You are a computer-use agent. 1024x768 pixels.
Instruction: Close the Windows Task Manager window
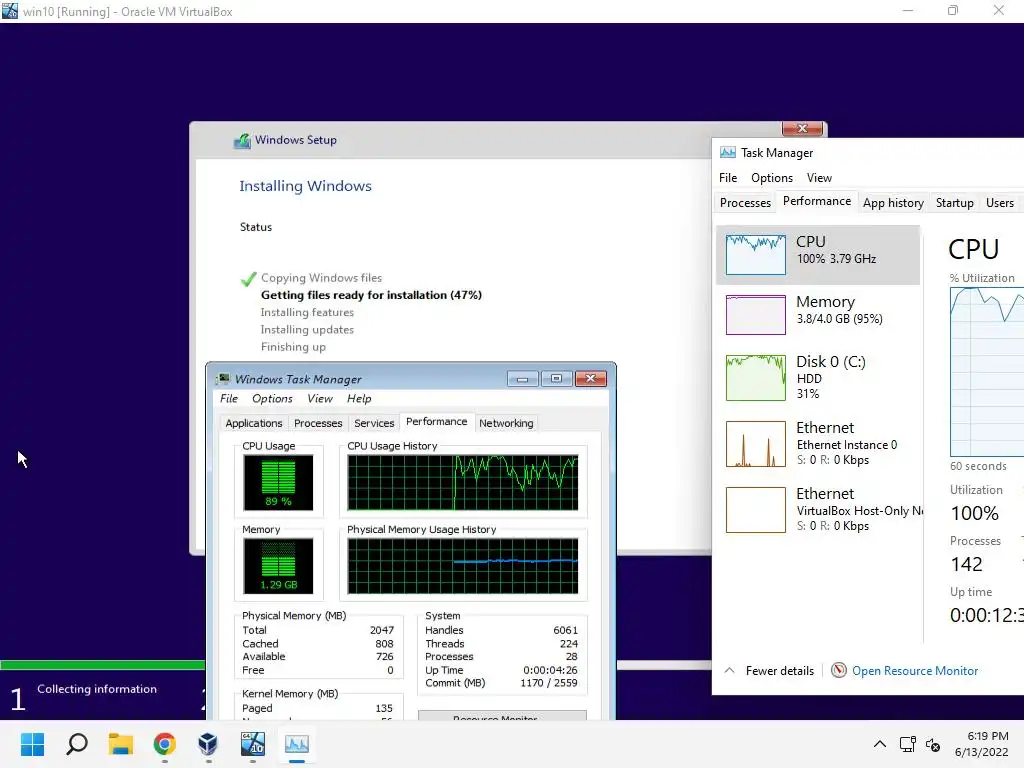click(590, 379)
